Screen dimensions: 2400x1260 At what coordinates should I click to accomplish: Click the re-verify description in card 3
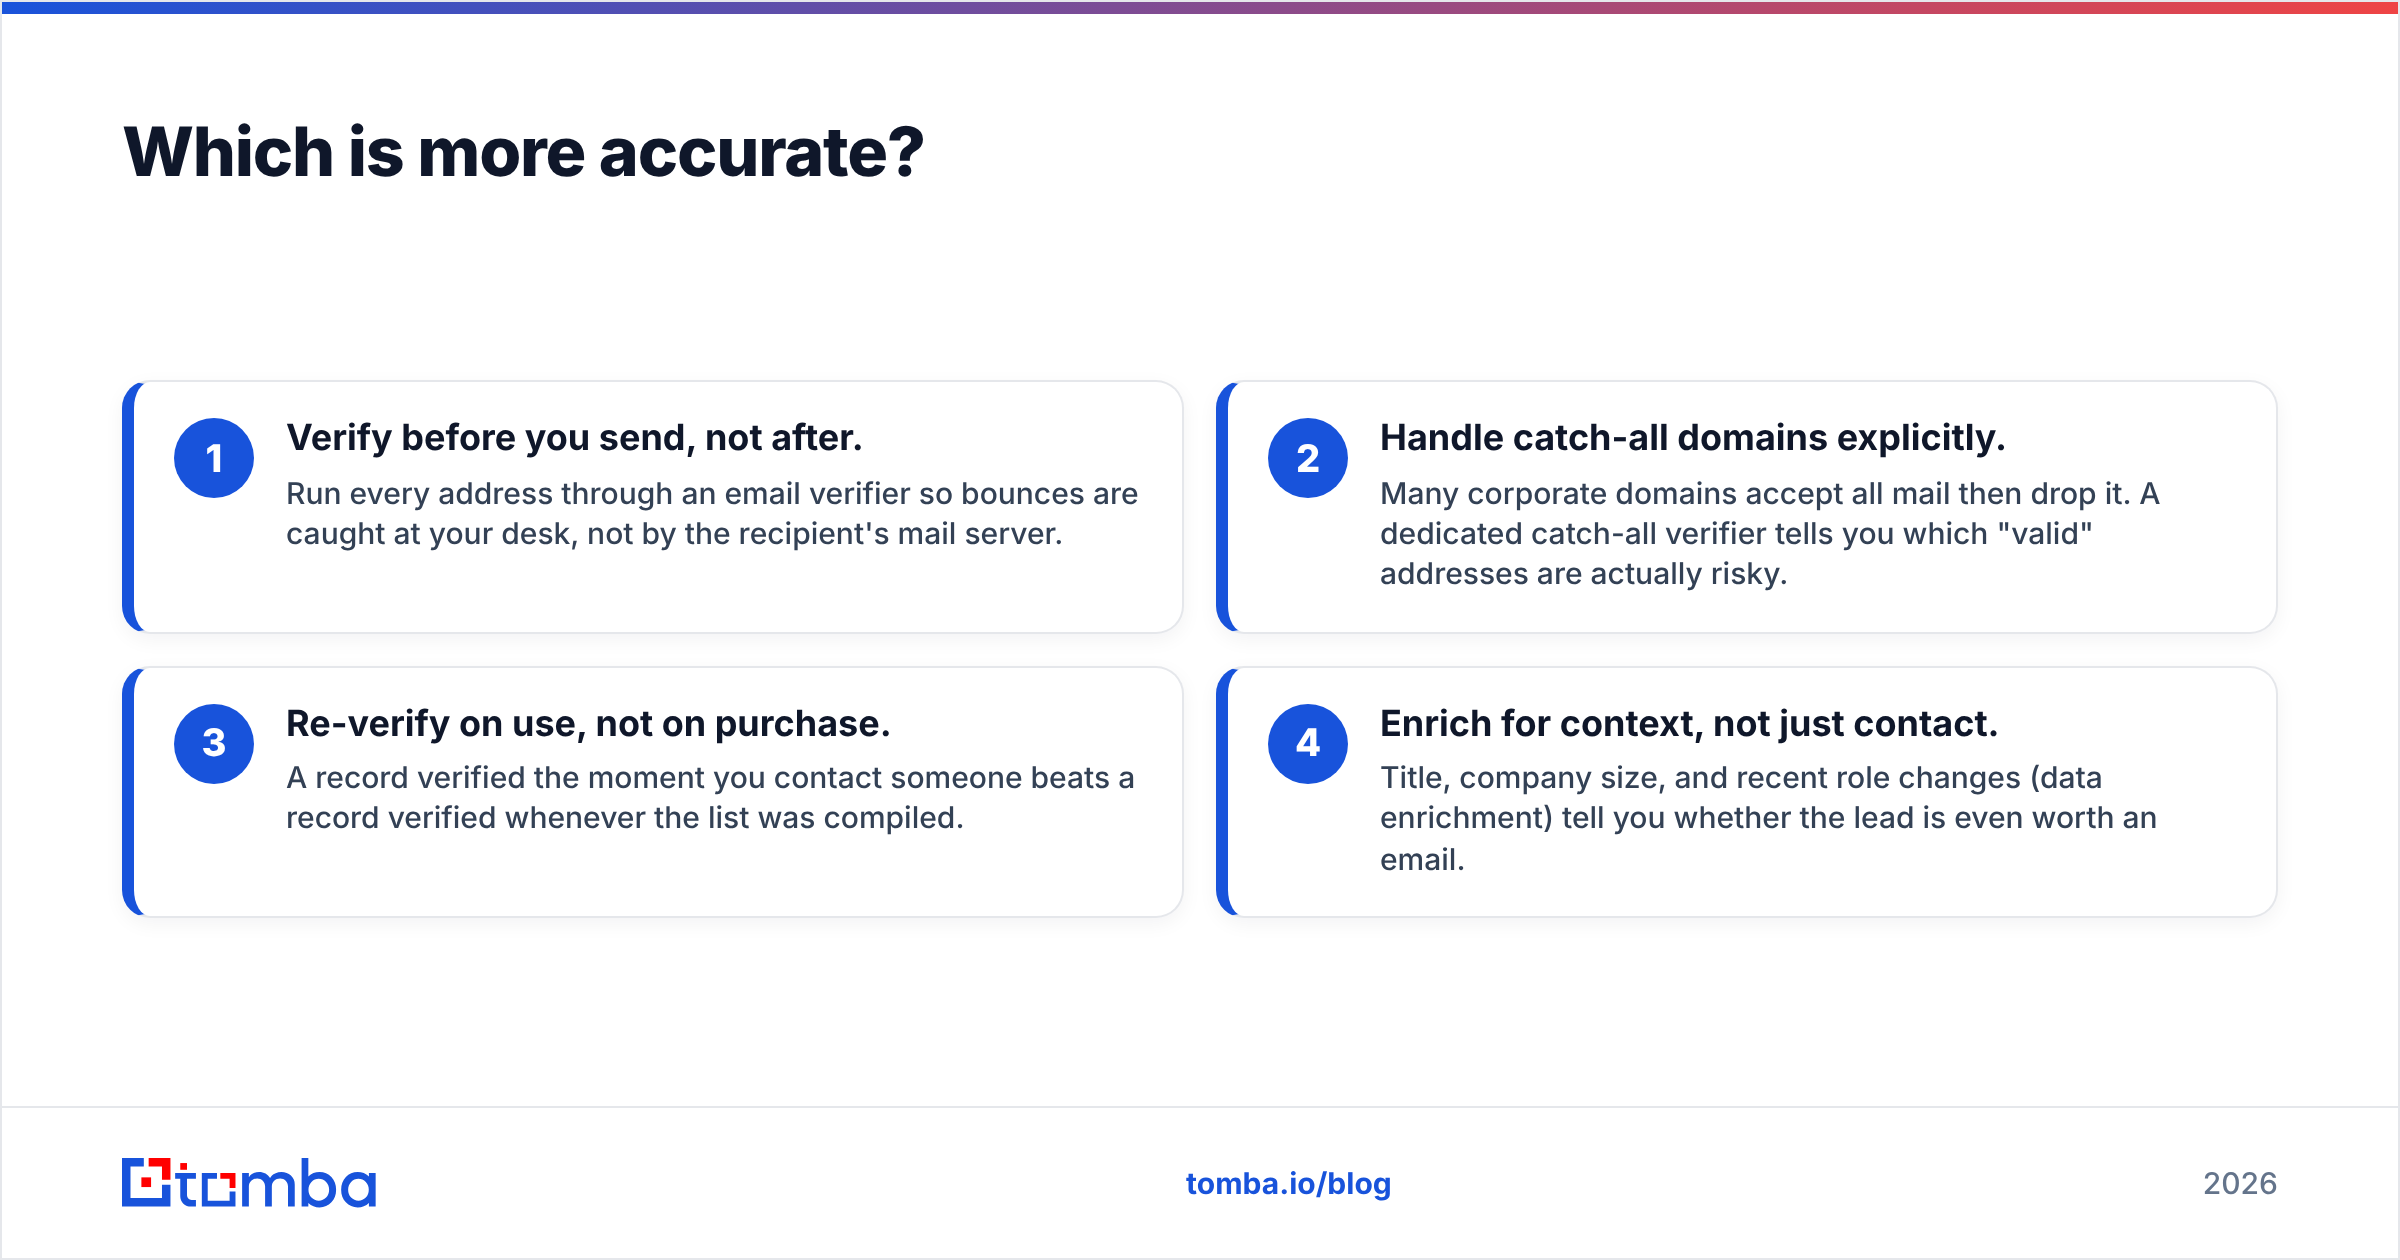710,798
